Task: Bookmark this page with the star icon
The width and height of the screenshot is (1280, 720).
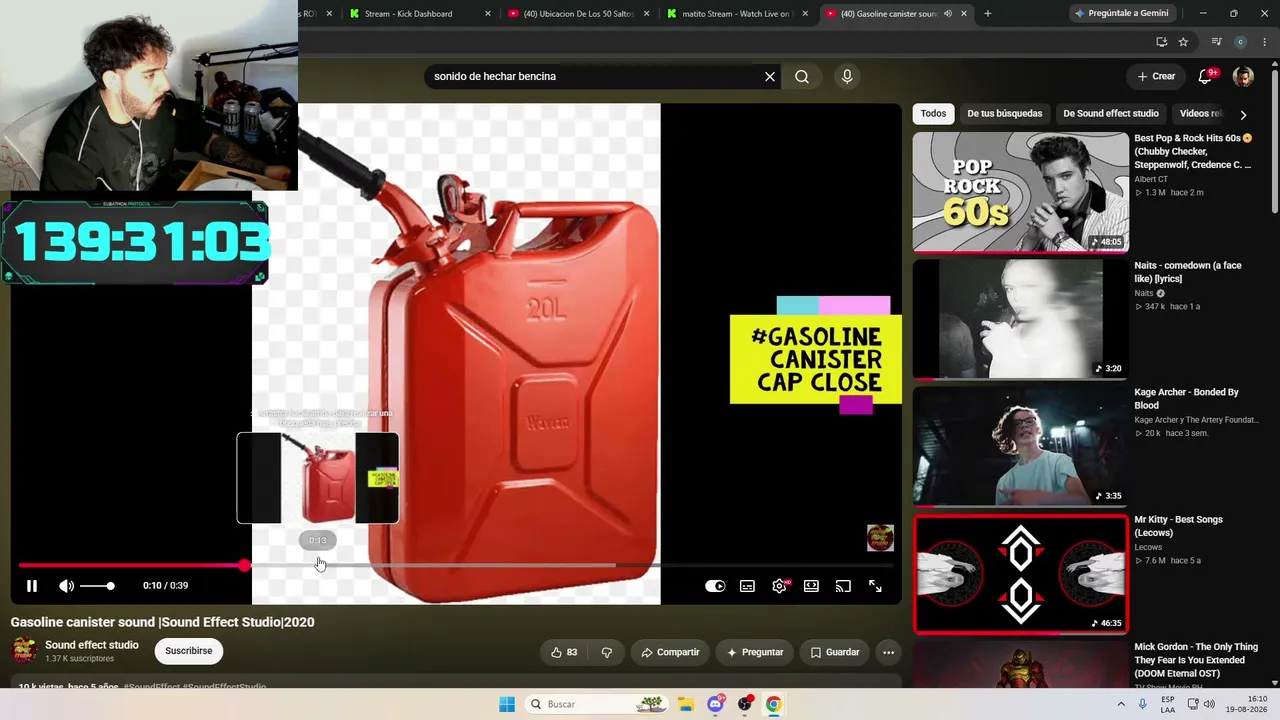Action: 1183,42
